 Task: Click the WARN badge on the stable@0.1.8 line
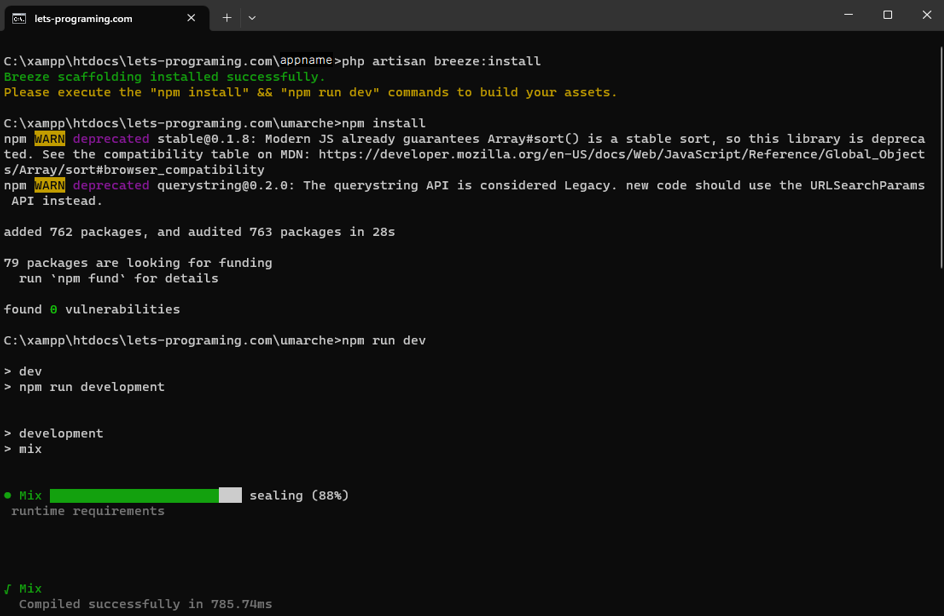pyautogui.click(x=49, y=139)
